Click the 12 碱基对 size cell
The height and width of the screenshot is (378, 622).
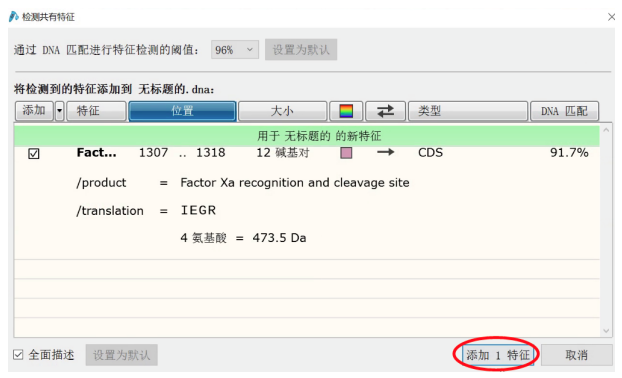pos(282,153)
